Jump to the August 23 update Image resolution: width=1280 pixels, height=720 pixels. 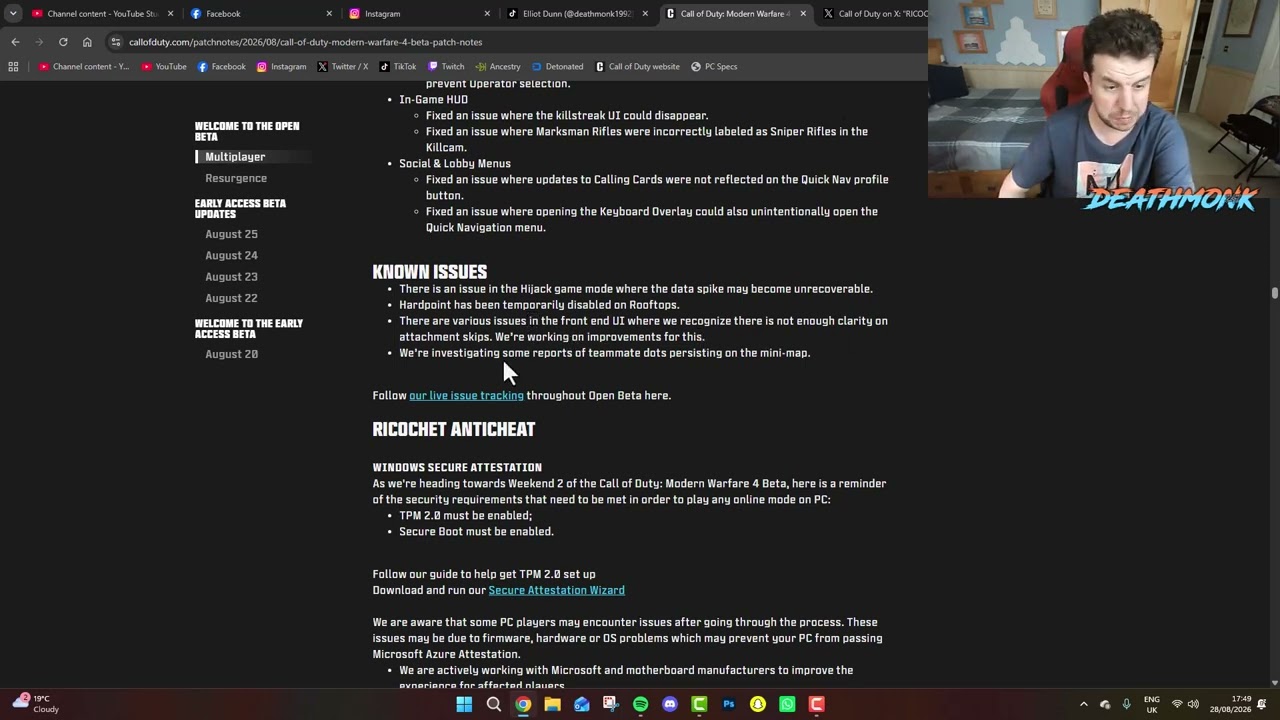231,277
